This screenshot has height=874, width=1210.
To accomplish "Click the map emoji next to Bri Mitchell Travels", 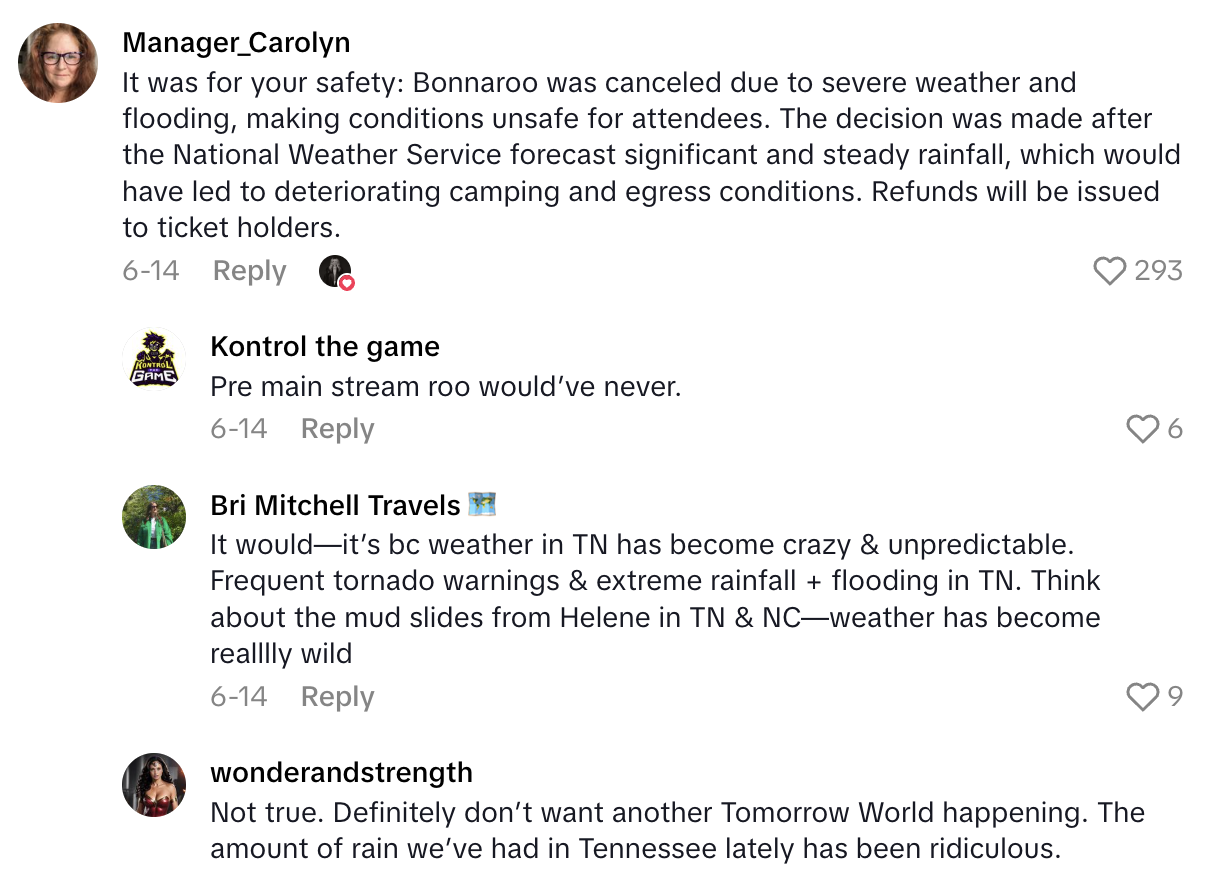I will 483,505.
